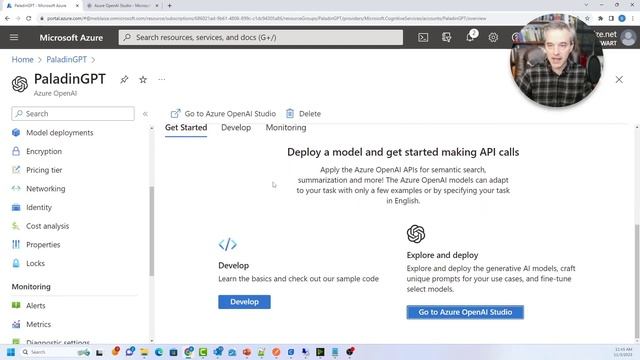
Task: Click the Microsoft Azure portal title
Action: point(71,38)
